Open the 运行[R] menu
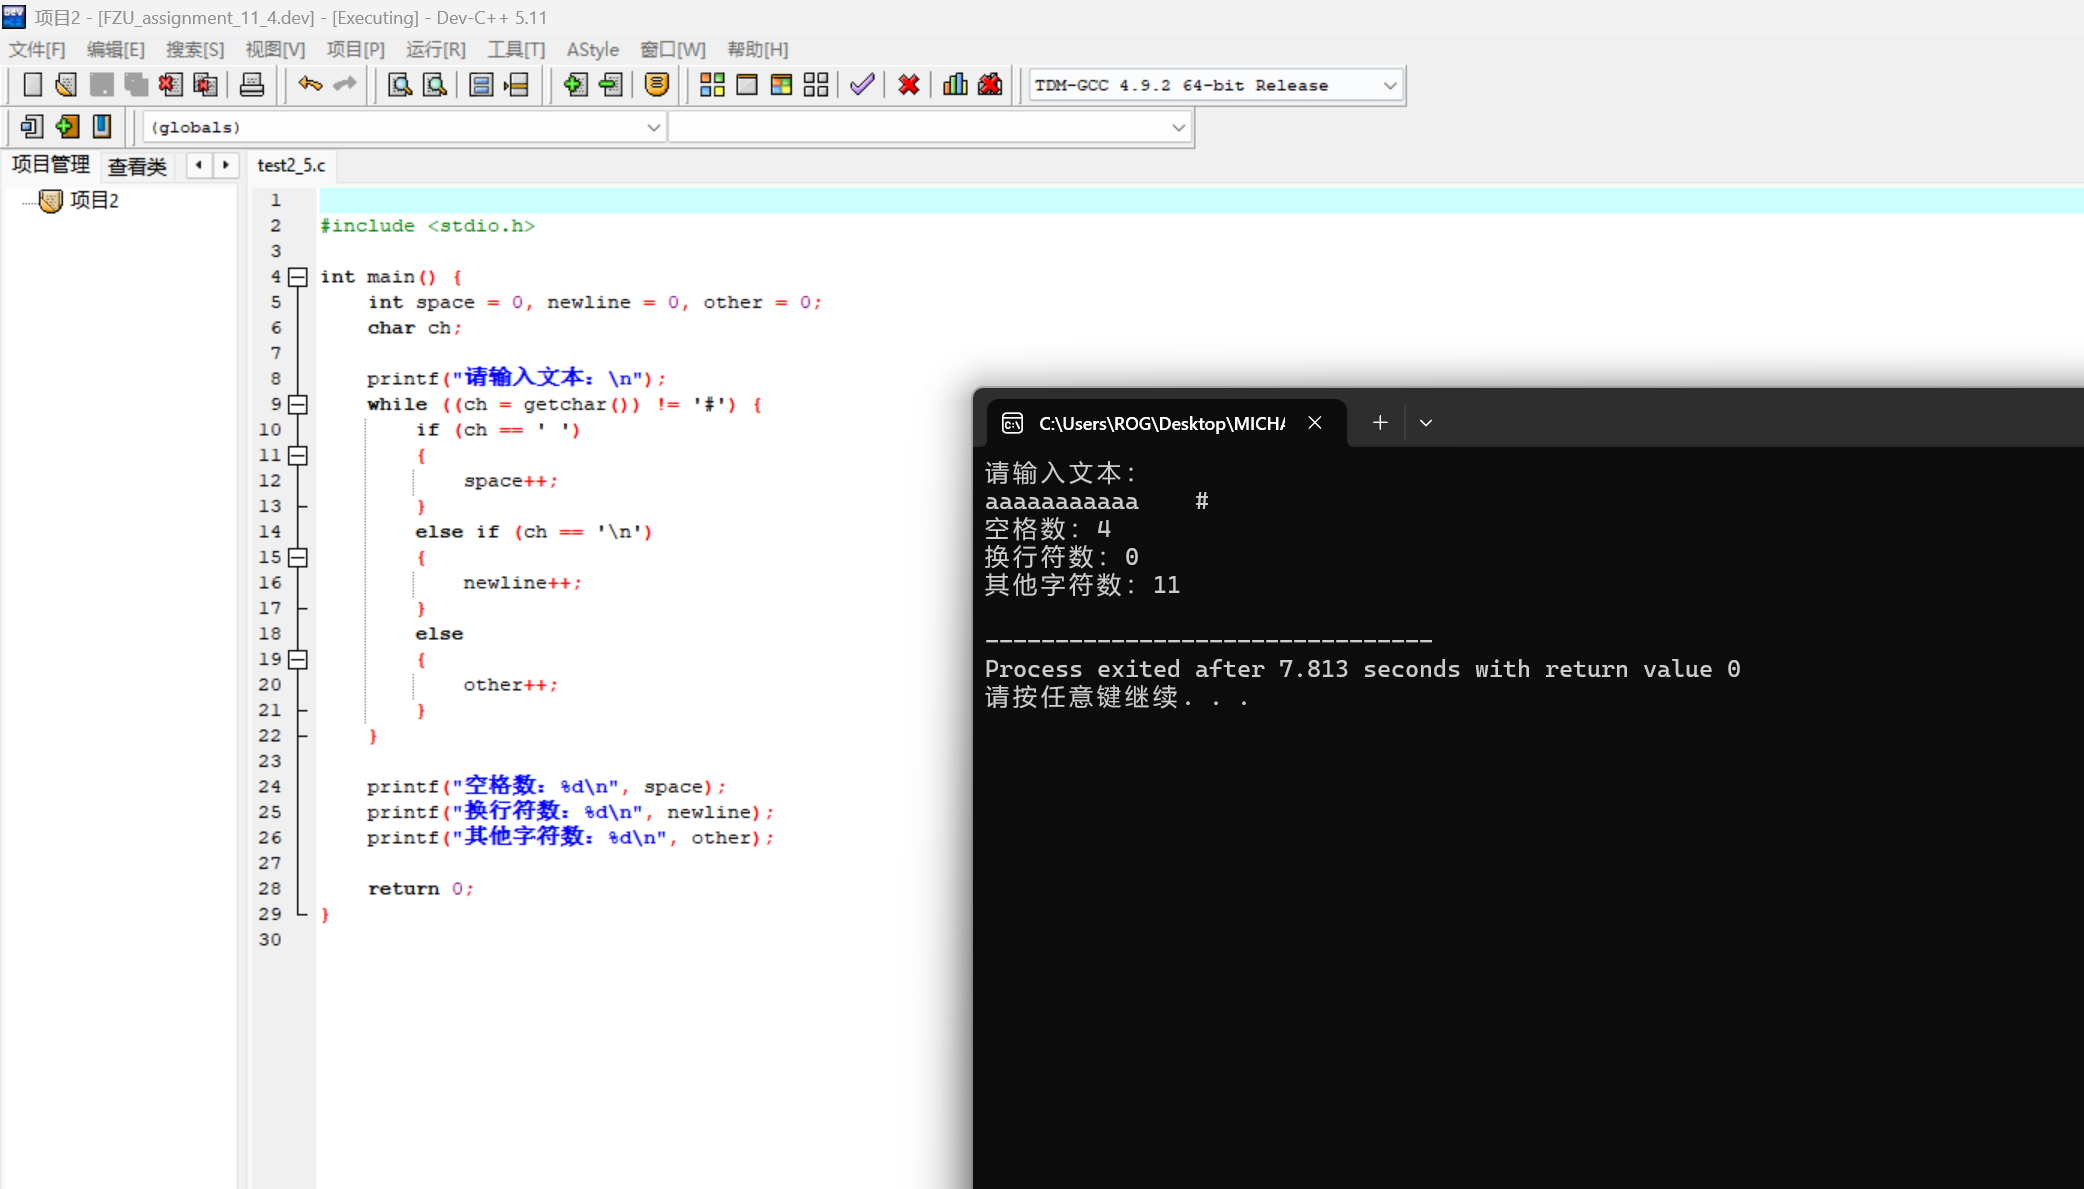 pos(435,50)
